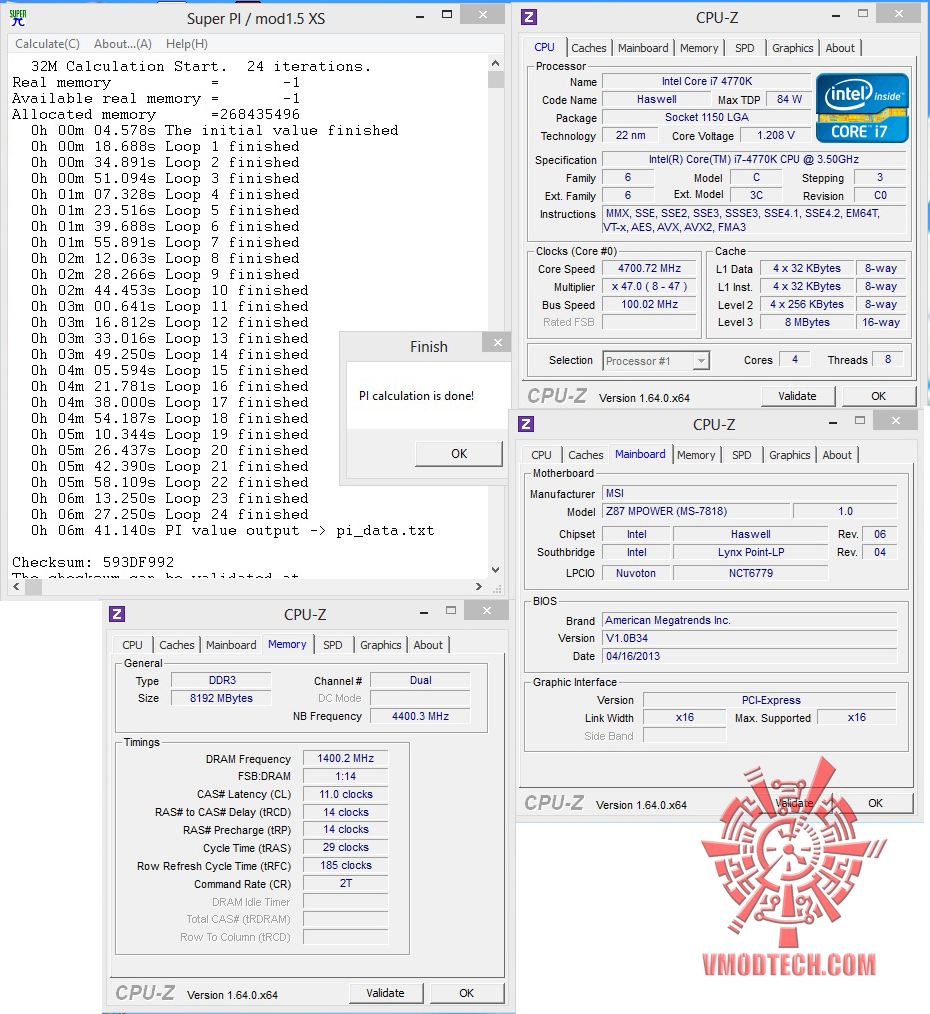
Task: Click the Super PI horizontal scrollbar thumb
Action: click(33, 587)
